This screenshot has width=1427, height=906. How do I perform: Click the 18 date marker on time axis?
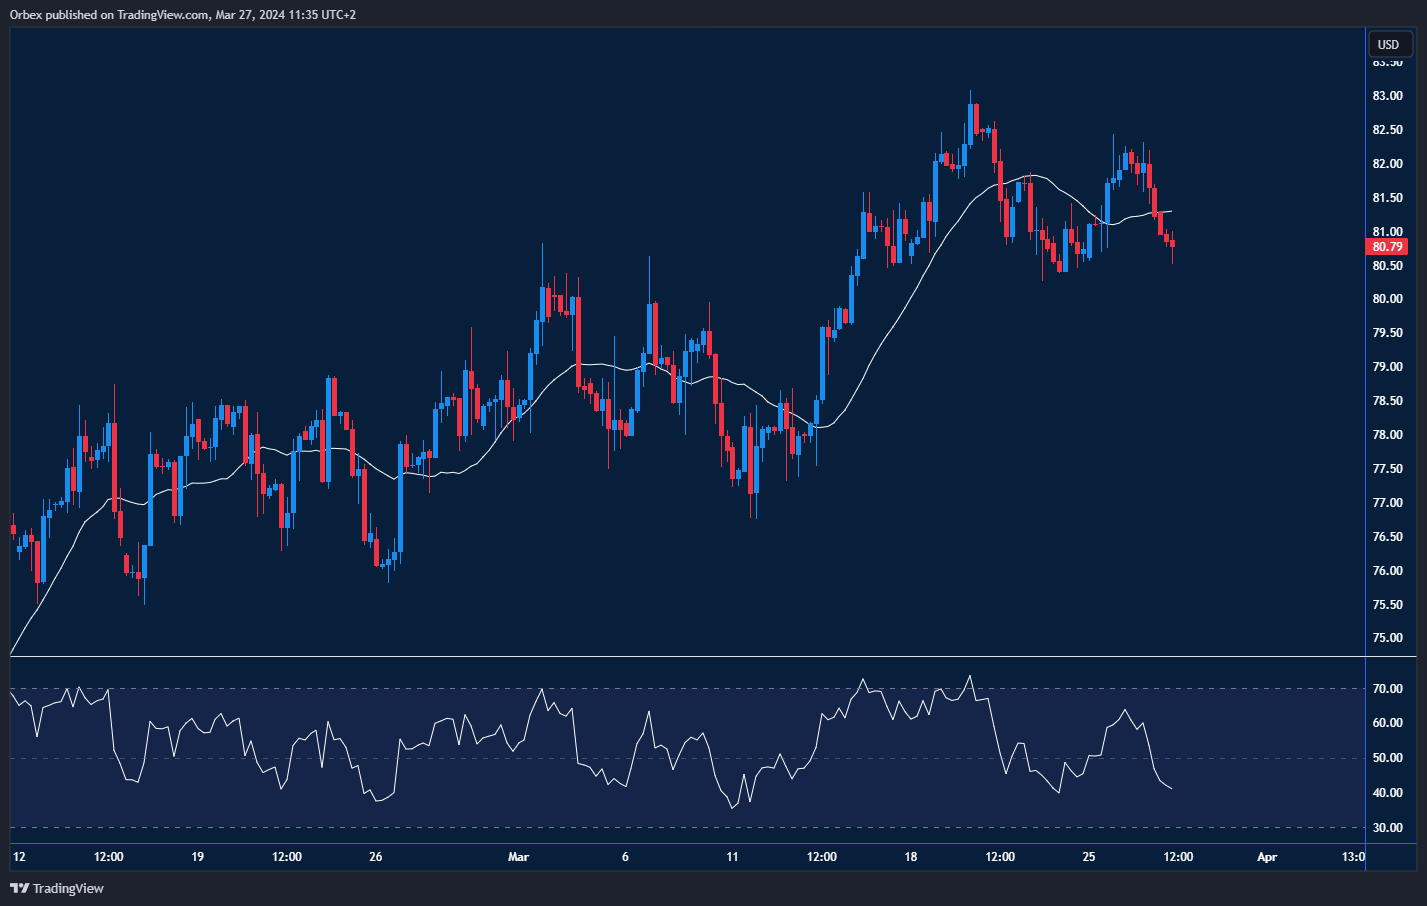910,857
